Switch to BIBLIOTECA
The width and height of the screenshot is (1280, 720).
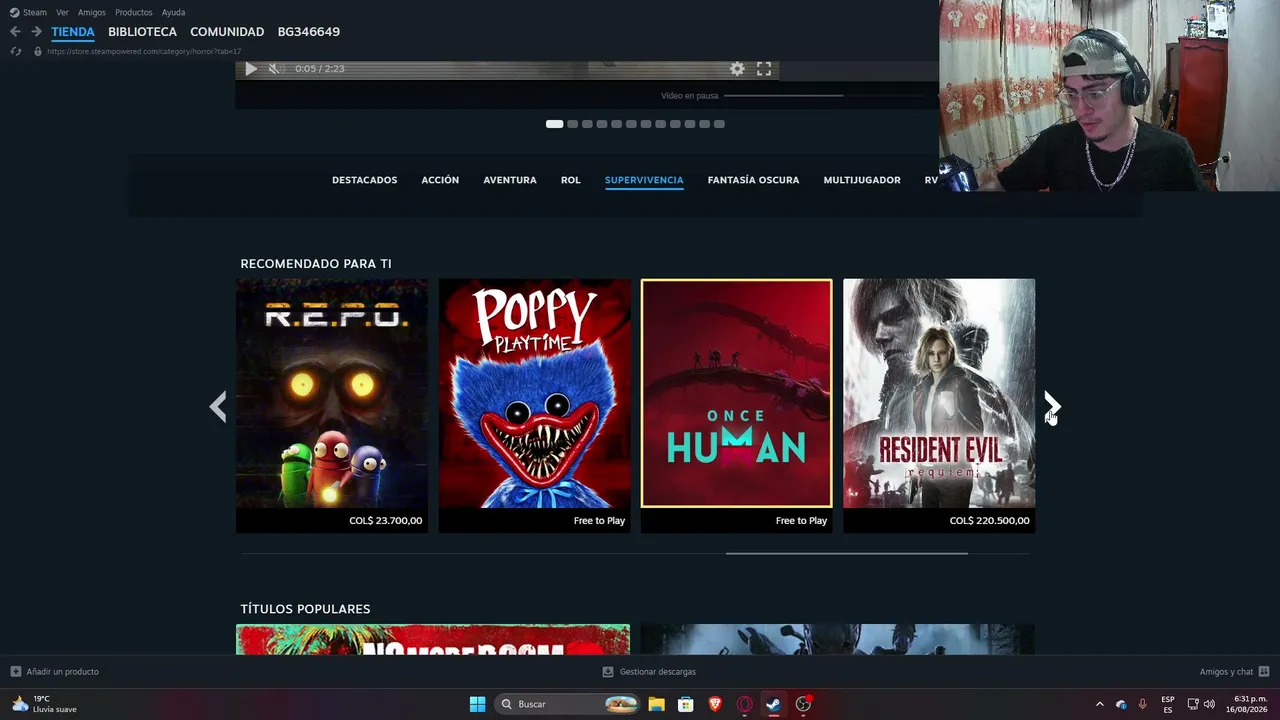click(142, 32)
